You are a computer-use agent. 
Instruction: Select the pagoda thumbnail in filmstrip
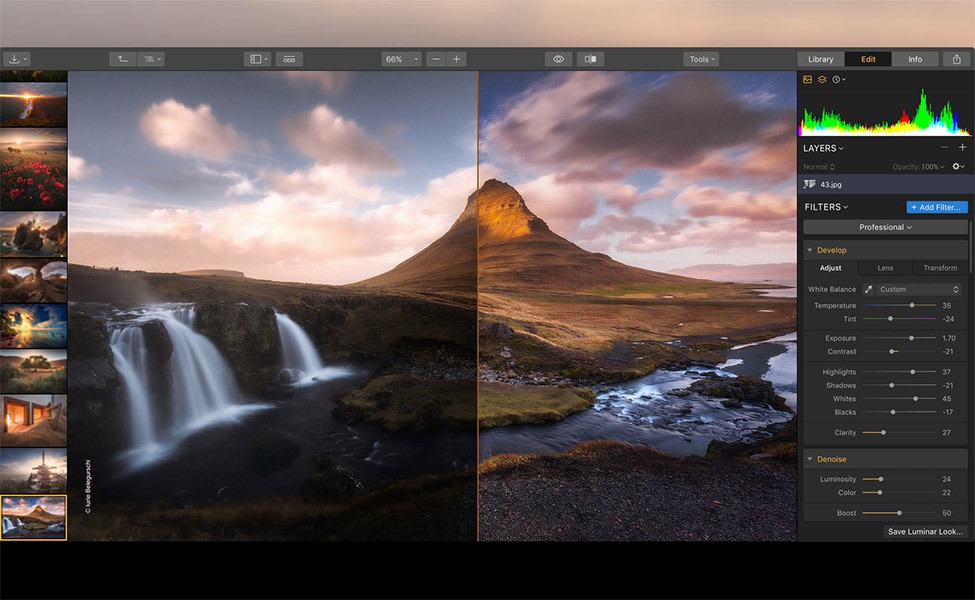tap(34, 471)
